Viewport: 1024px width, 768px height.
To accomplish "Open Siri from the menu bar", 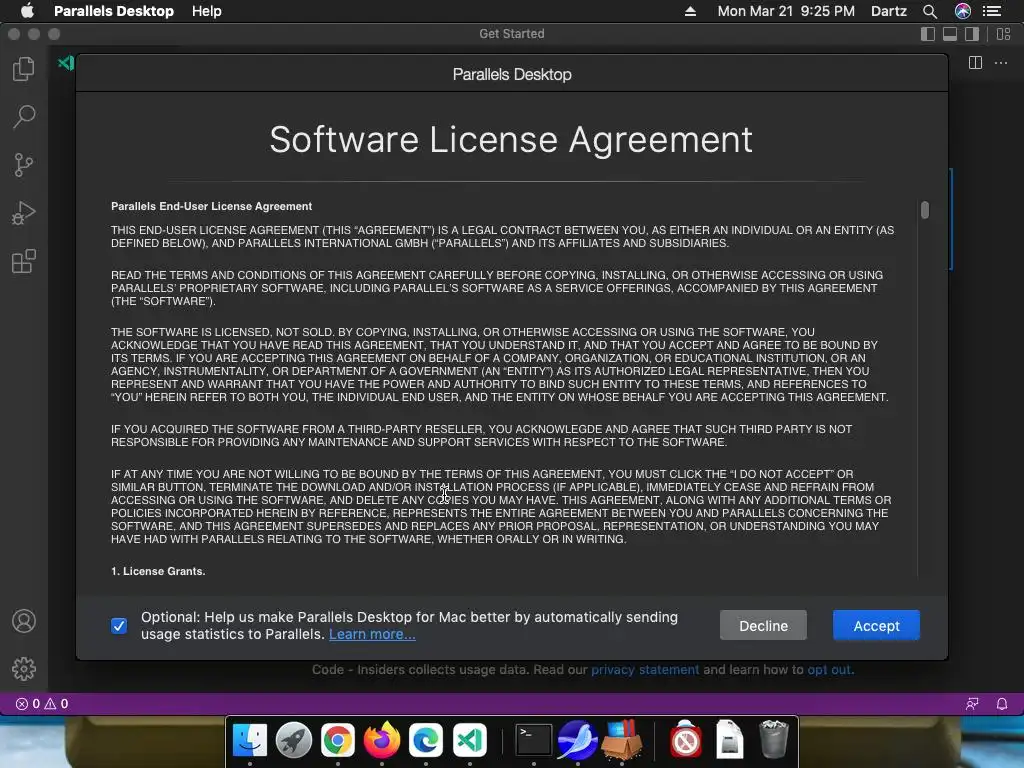I will 963,11.
